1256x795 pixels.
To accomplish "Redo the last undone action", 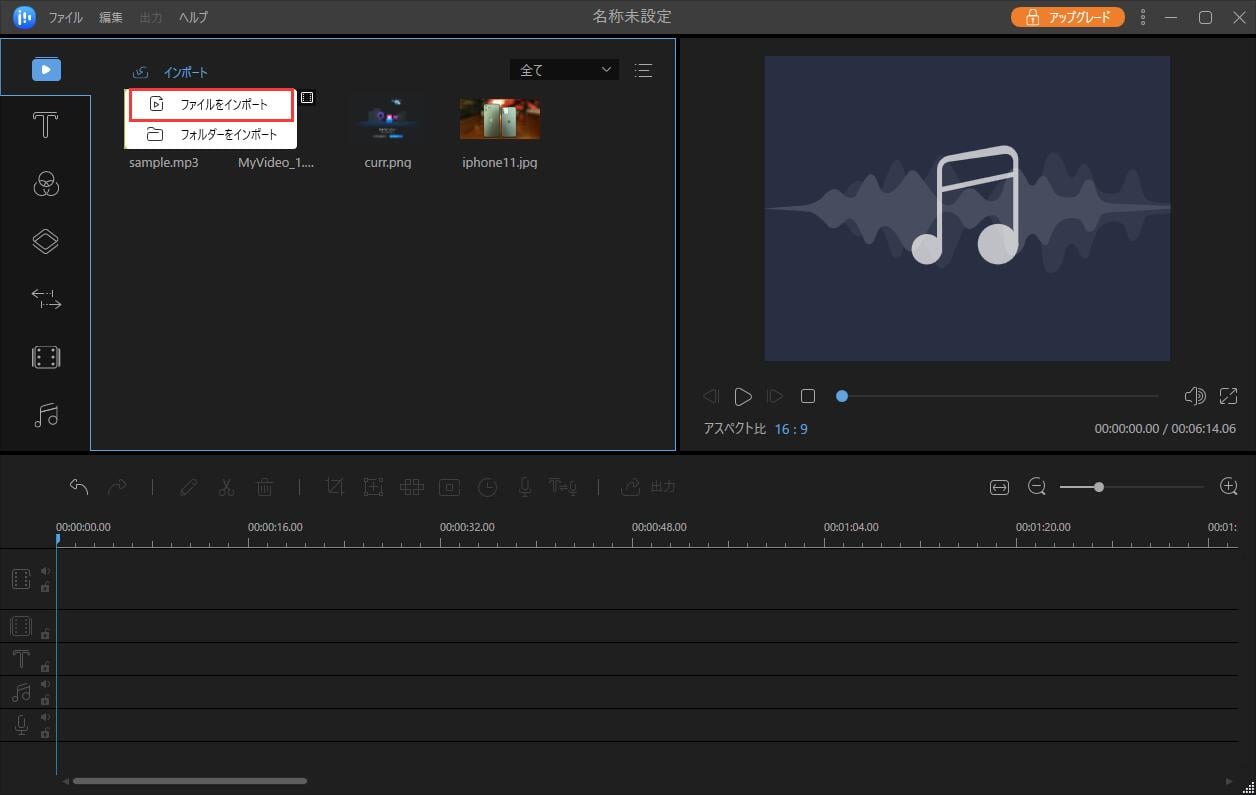I will [117, 487].
